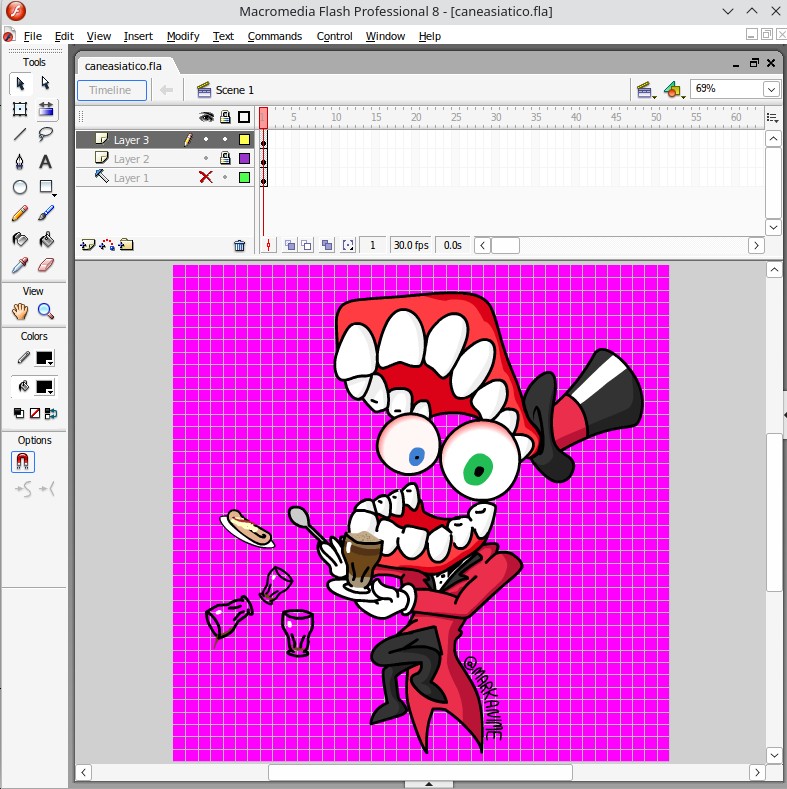Select the Paint Bucket tool

pyautogui.click(x=46, y=240)
